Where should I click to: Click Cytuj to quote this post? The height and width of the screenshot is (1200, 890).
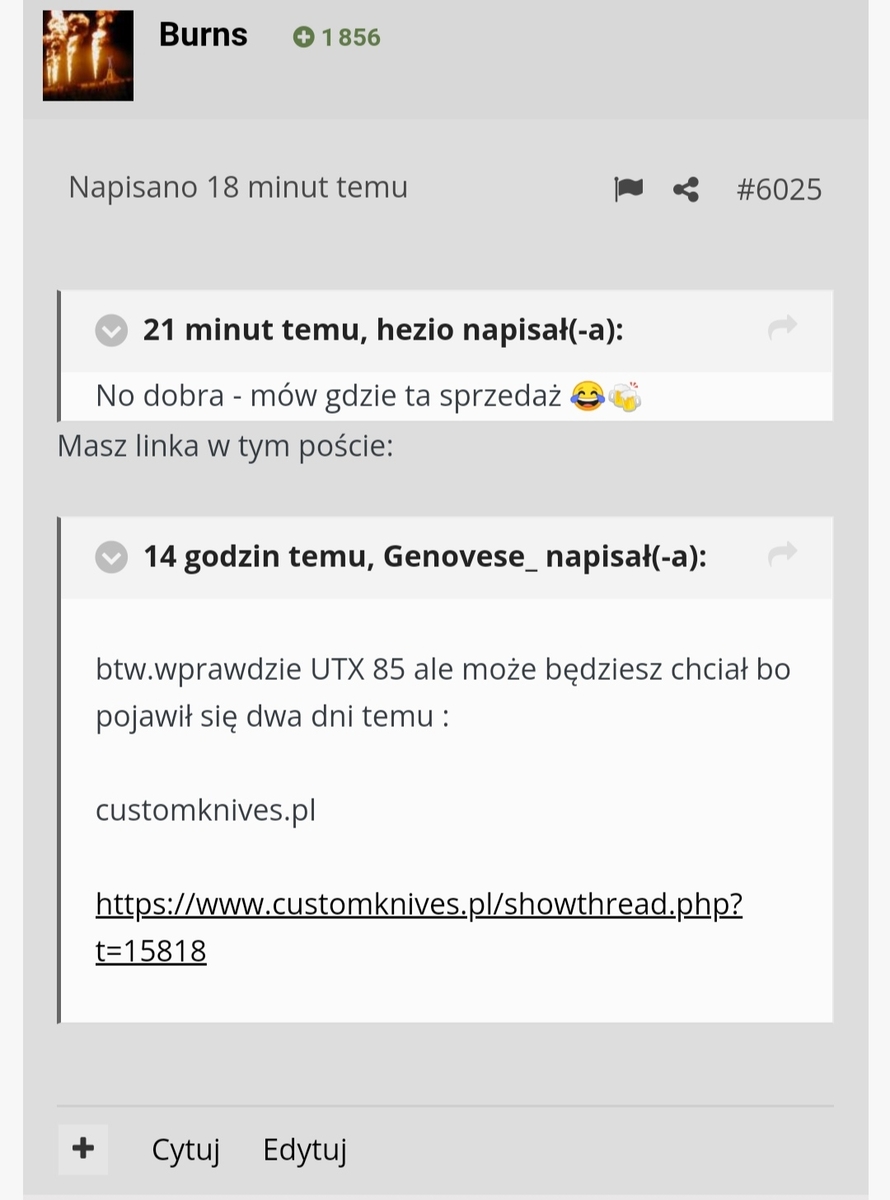coord(186,1150)
